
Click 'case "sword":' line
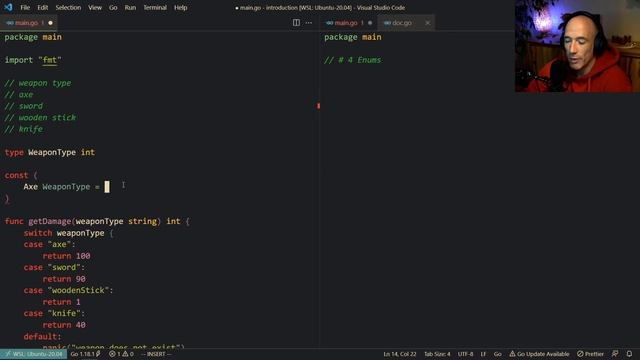tap(54, 267)
